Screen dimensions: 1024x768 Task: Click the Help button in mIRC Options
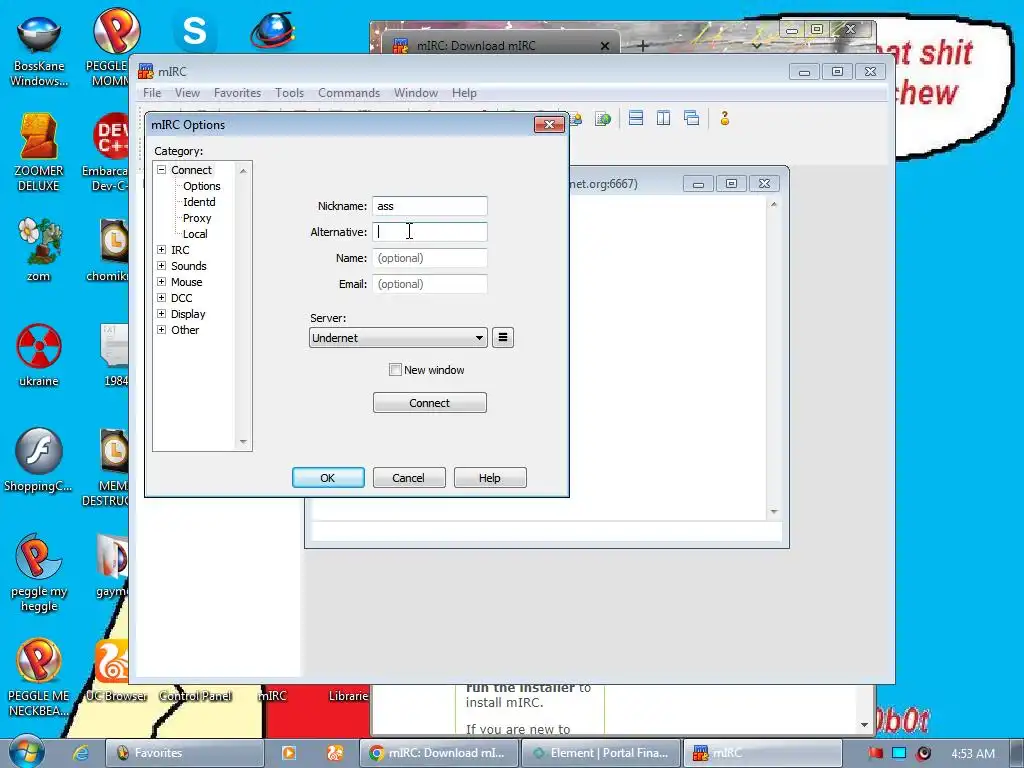click(x=490, y=478)
